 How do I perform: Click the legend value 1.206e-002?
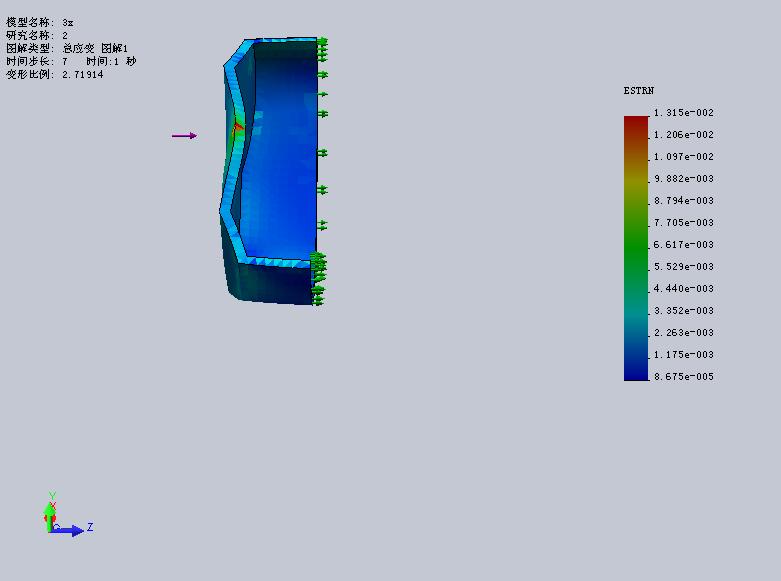coord(683,135)
